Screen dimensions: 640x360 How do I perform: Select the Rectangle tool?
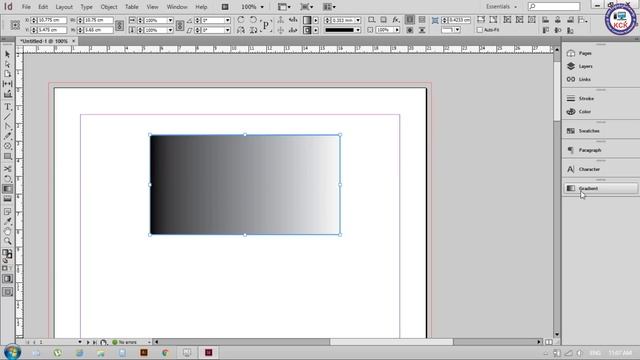7,156
